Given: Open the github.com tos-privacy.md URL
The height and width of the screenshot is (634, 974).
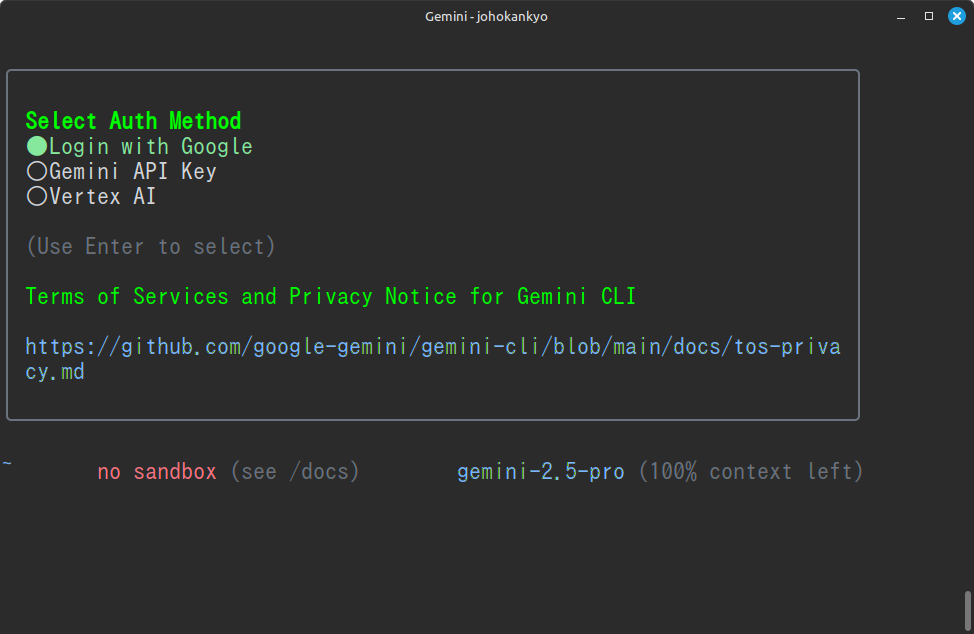Looking at the screenshot, I should point(432,347).
